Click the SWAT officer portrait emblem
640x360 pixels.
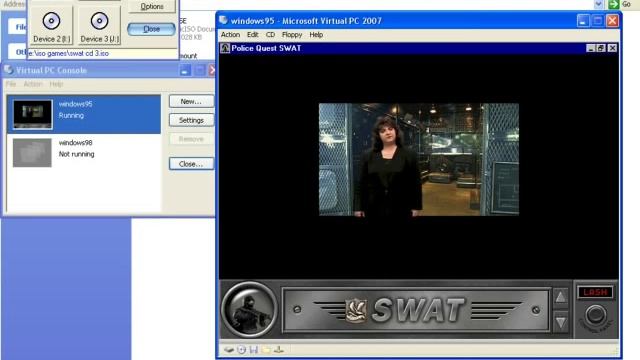pos(249,309)
